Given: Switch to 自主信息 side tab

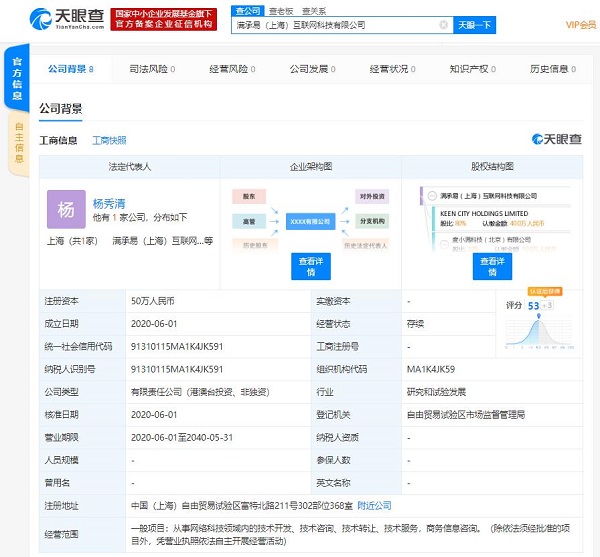Looking at the screenshot, I should (19, 142).
